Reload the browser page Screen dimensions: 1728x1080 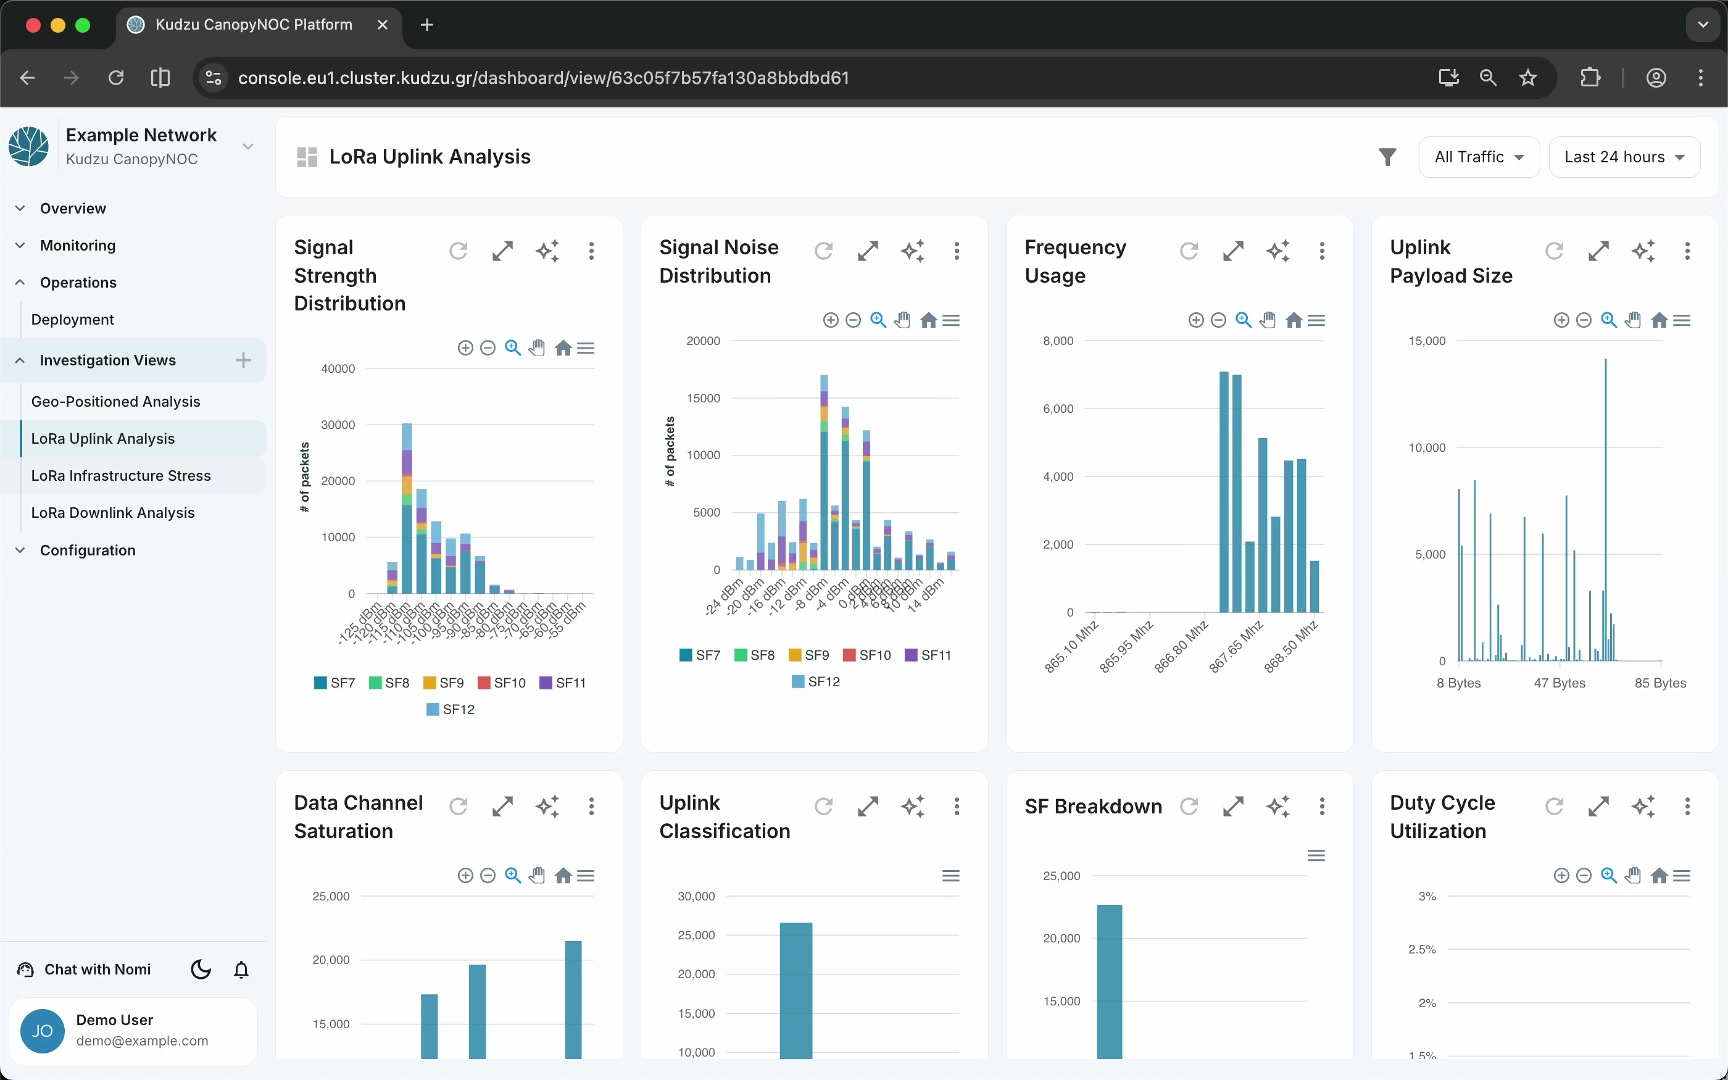click(116, 78)
